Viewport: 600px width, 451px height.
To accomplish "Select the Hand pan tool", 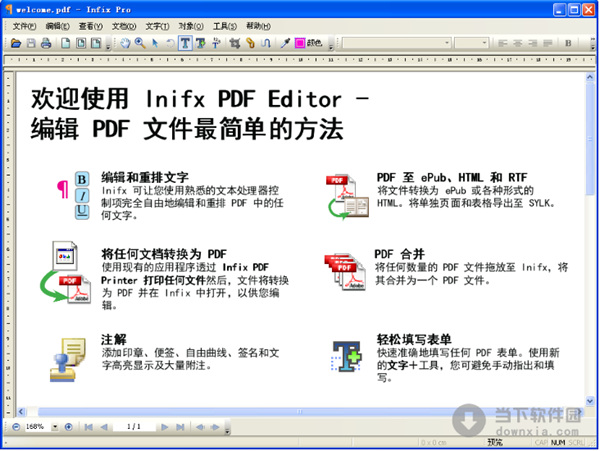I will click(125, 43).
